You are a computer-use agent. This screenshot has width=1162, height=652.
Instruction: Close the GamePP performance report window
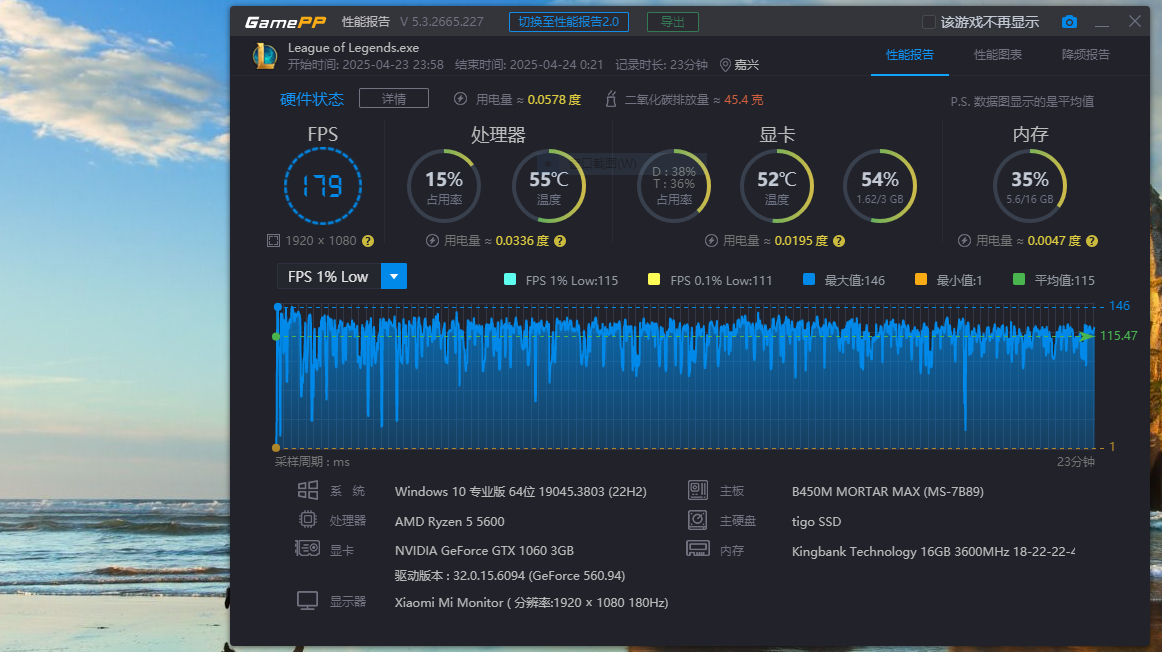pos(1135,21)
